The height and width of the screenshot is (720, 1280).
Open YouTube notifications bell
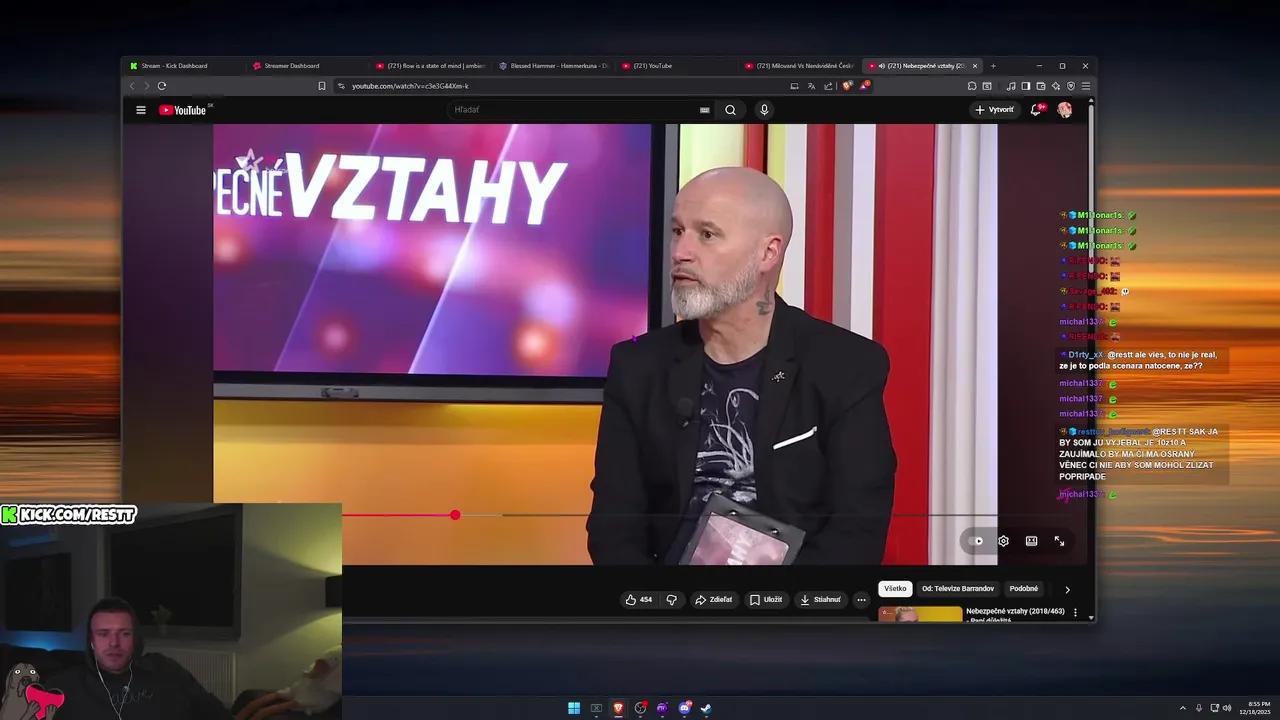1035,110
